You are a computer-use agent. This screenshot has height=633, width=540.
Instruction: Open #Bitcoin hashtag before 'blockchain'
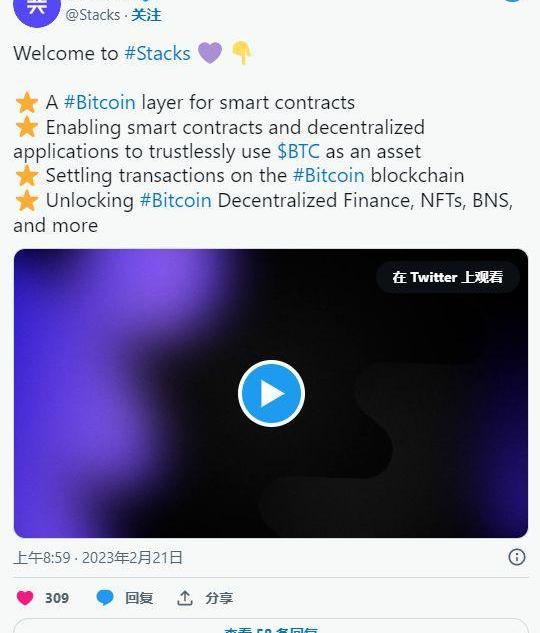(329, 176)
